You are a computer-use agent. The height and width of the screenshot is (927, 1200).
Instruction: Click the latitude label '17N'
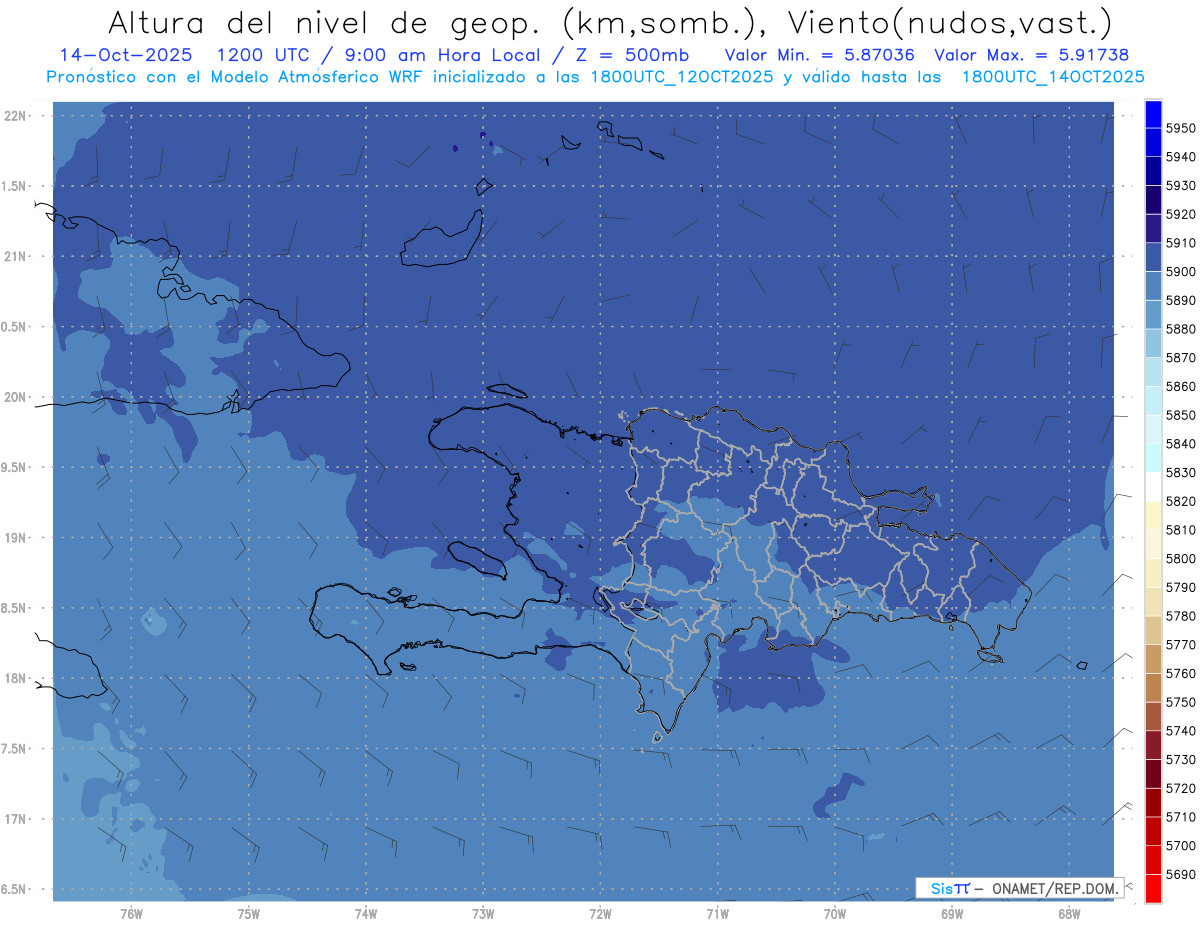(15, 819)
